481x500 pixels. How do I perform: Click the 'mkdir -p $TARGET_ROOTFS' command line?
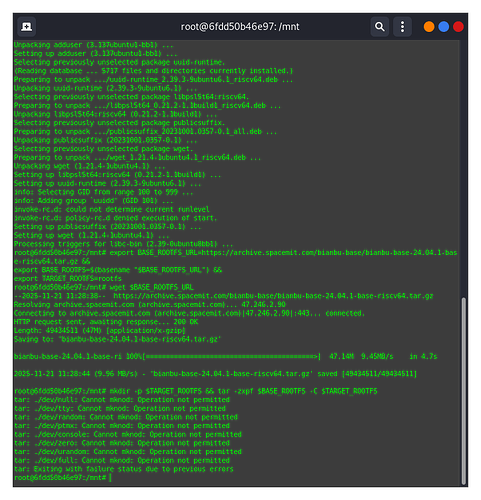196,391
